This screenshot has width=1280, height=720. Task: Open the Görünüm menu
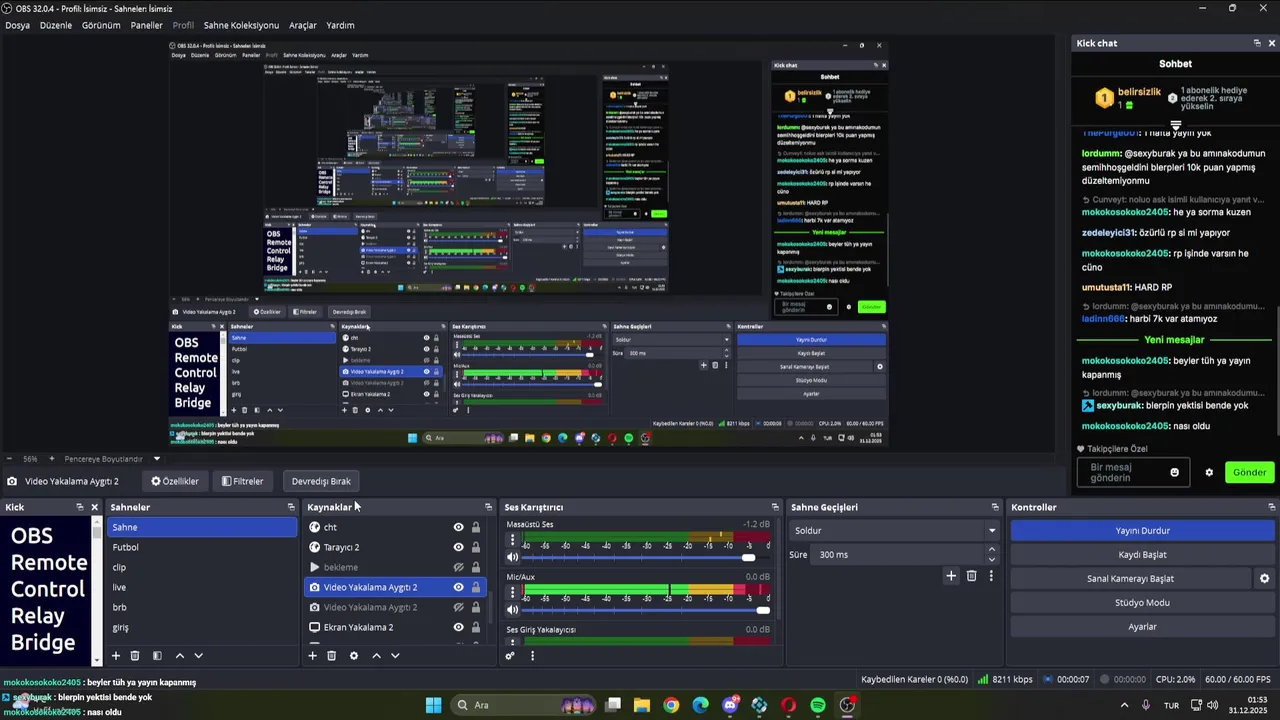(101, 25)
